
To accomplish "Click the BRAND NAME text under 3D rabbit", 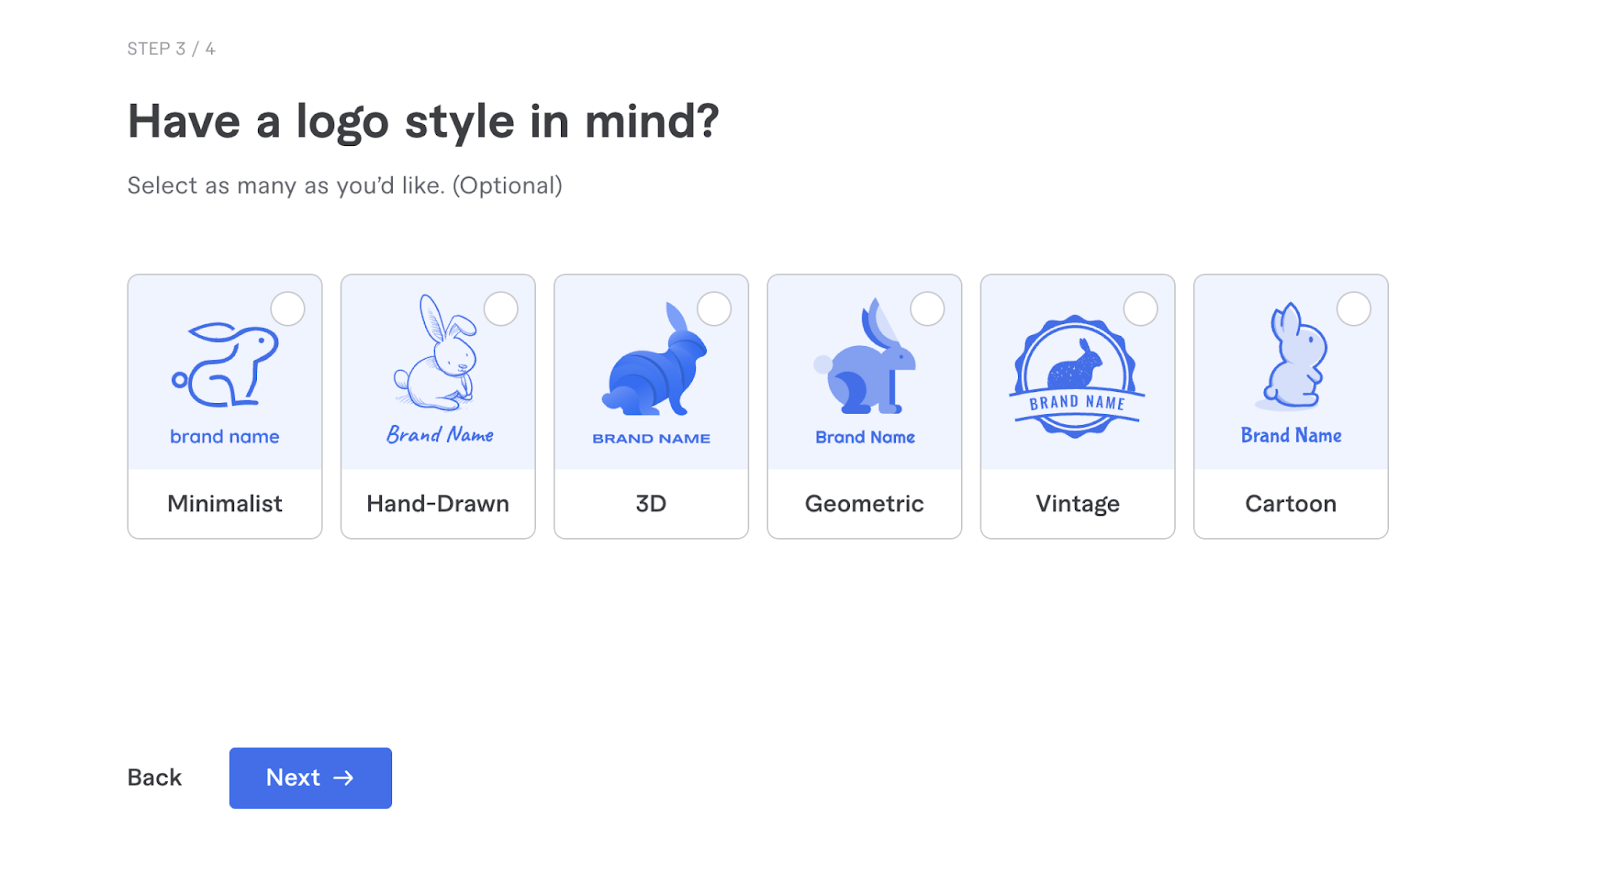I will coord(651,437).
